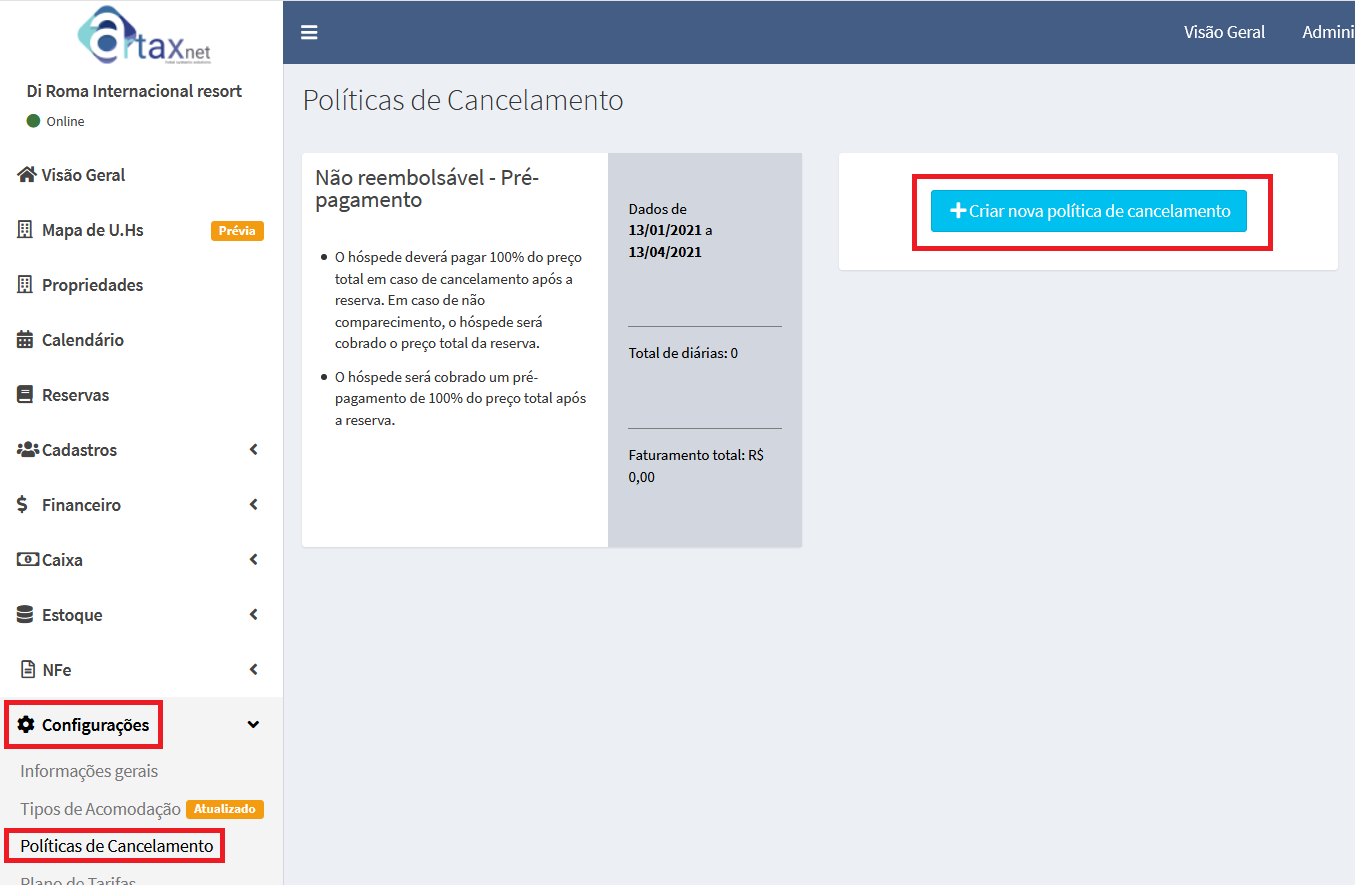Expand the Estoque submenu chevron
The image size is (1355, 885).
point(254,615)
